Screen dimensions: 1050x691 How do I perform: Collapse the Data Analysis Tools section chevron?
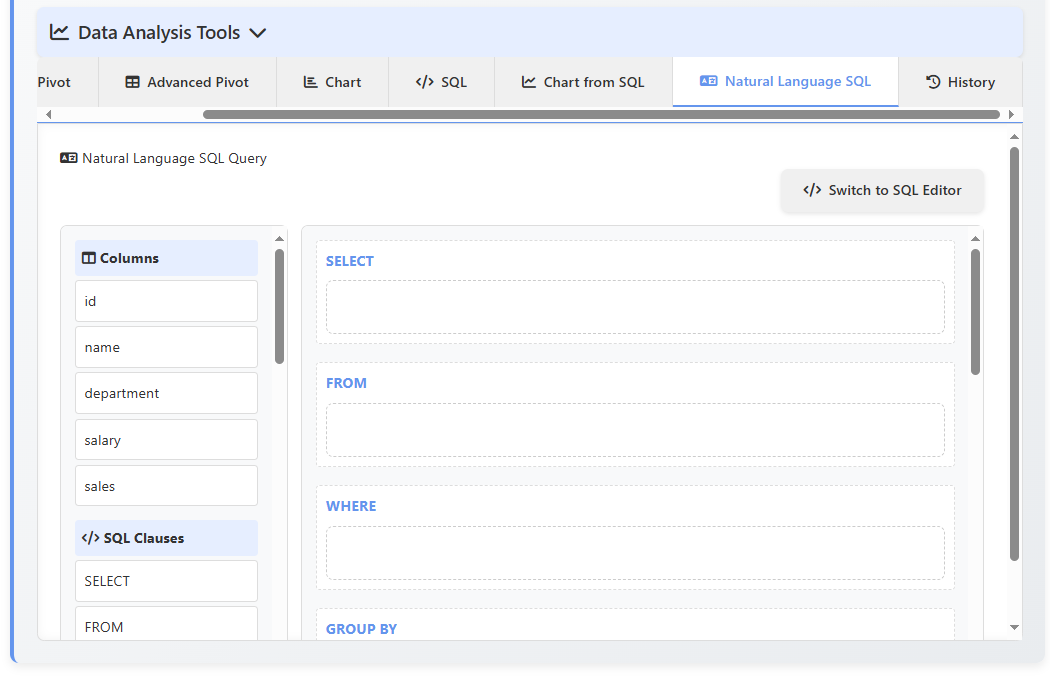coord(257,32)
